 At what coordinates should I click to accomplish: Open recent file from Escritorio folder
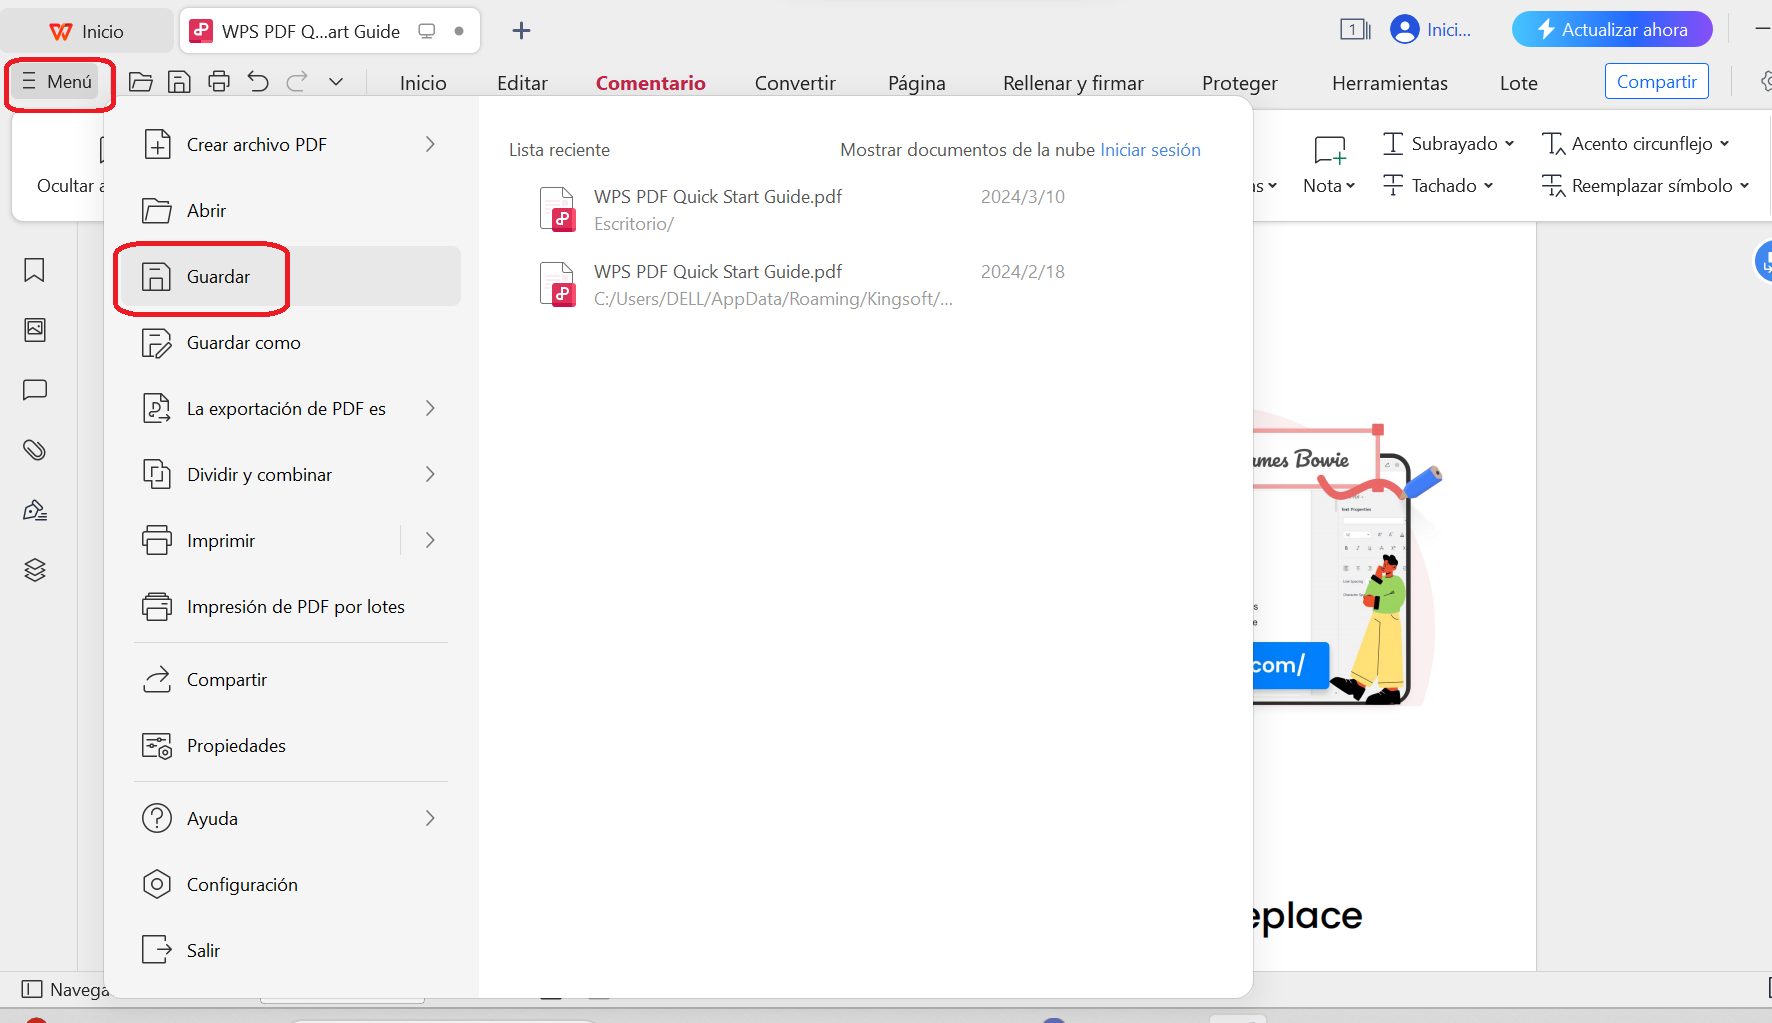717,209
